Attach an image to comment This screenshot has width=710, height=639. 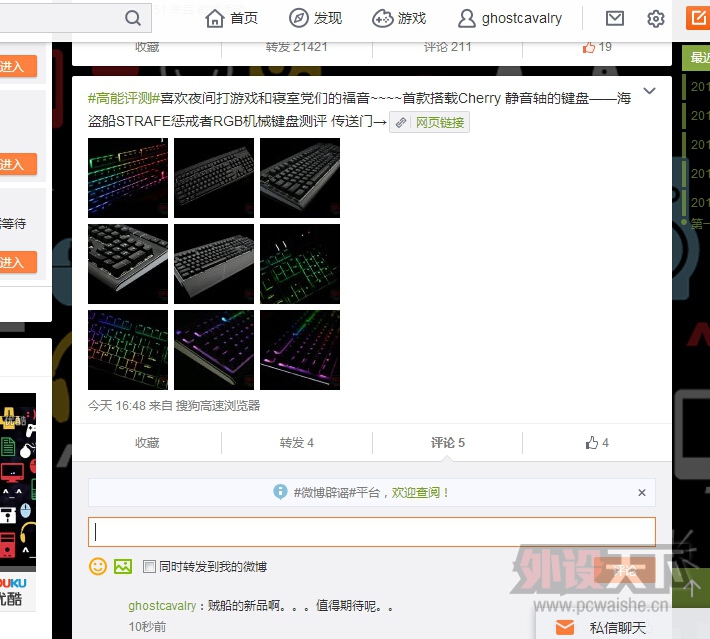pos(123,567)
